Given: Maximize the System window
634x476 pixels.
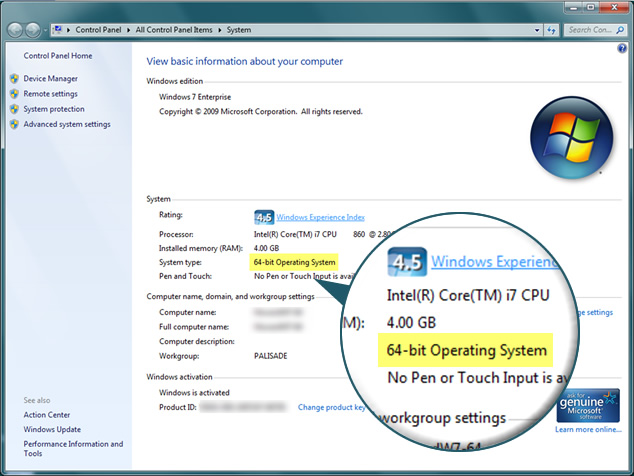Looking at the screenshot, I should [591, 7].
